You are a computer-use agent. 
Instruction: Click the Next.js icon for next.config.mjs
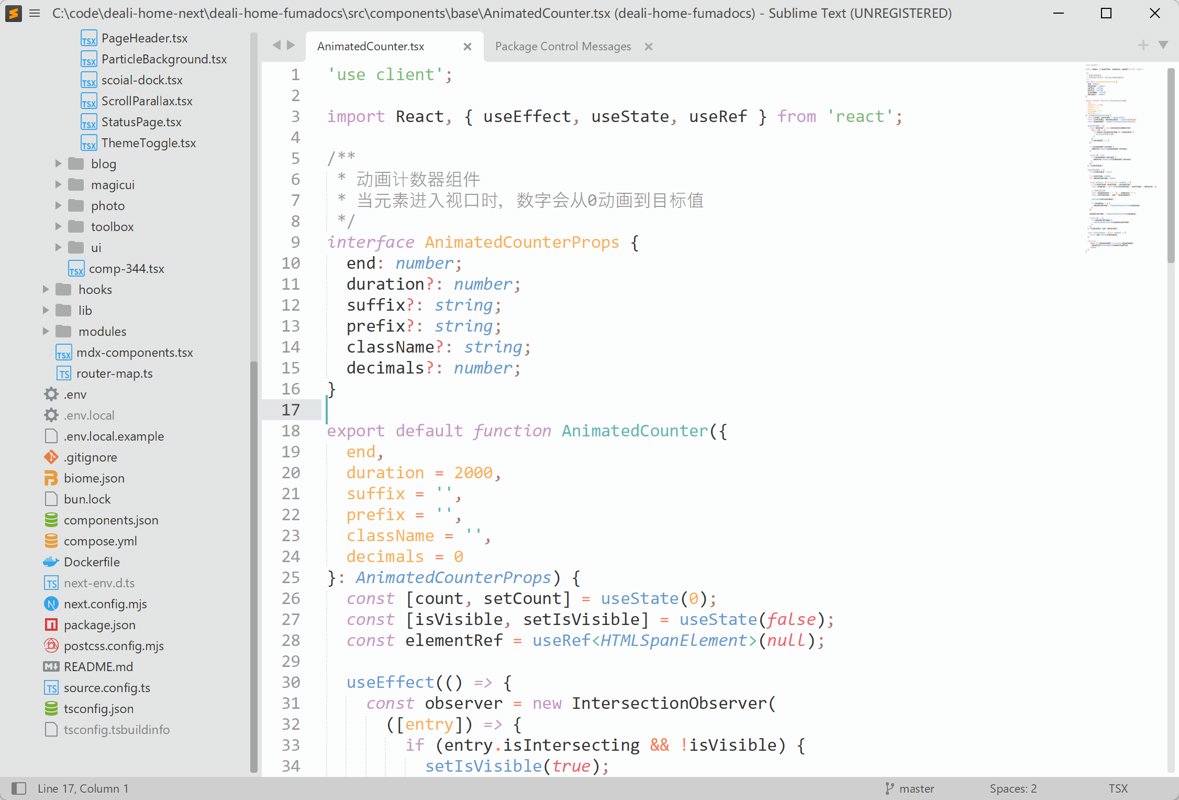51,604
